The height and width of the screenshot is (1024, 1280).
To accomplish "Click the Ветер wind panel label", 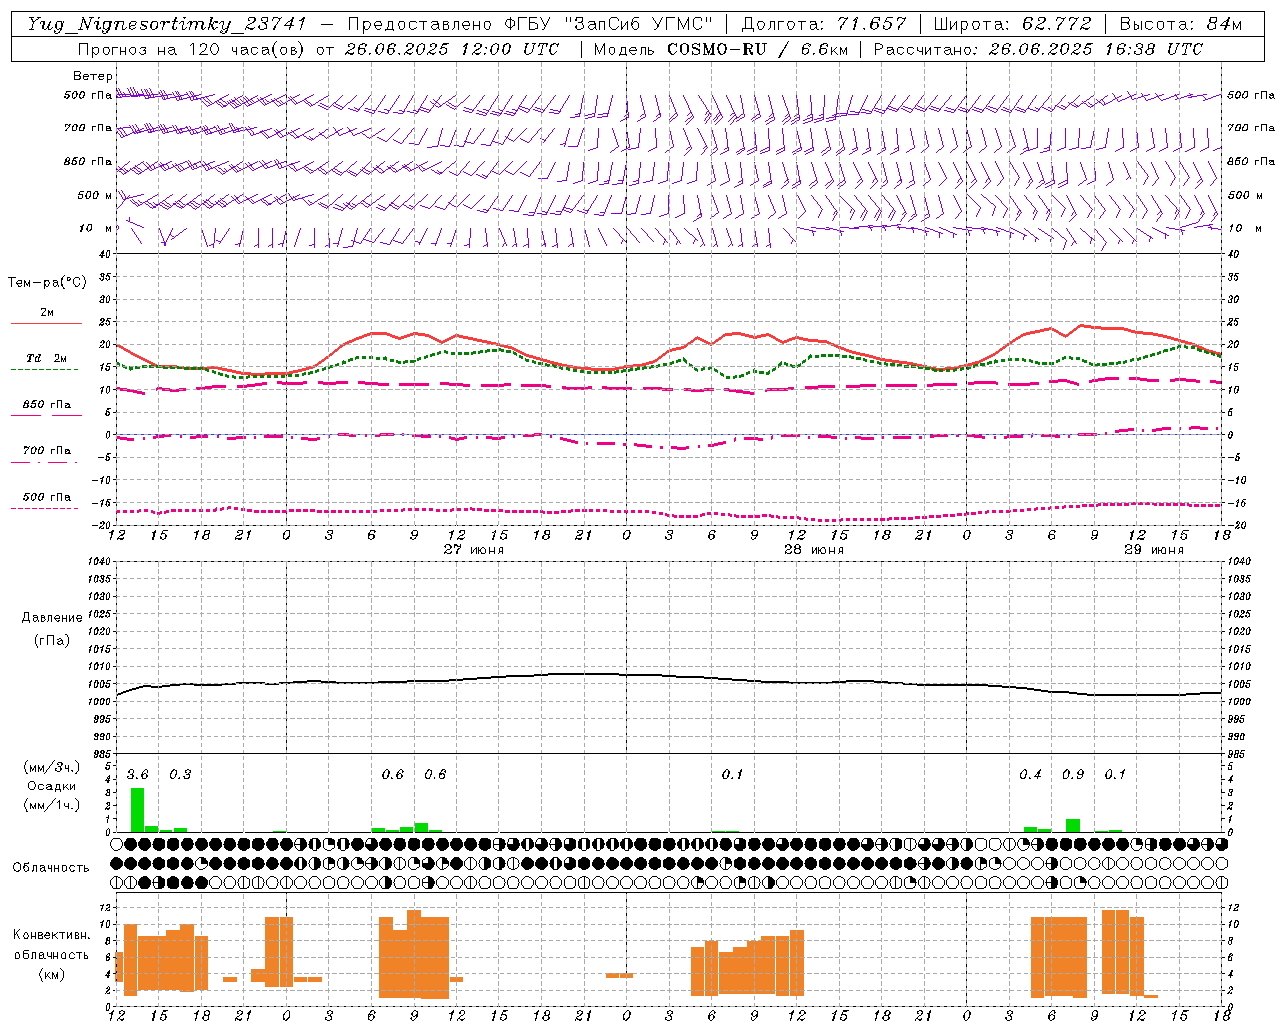I will click(93, 76).
